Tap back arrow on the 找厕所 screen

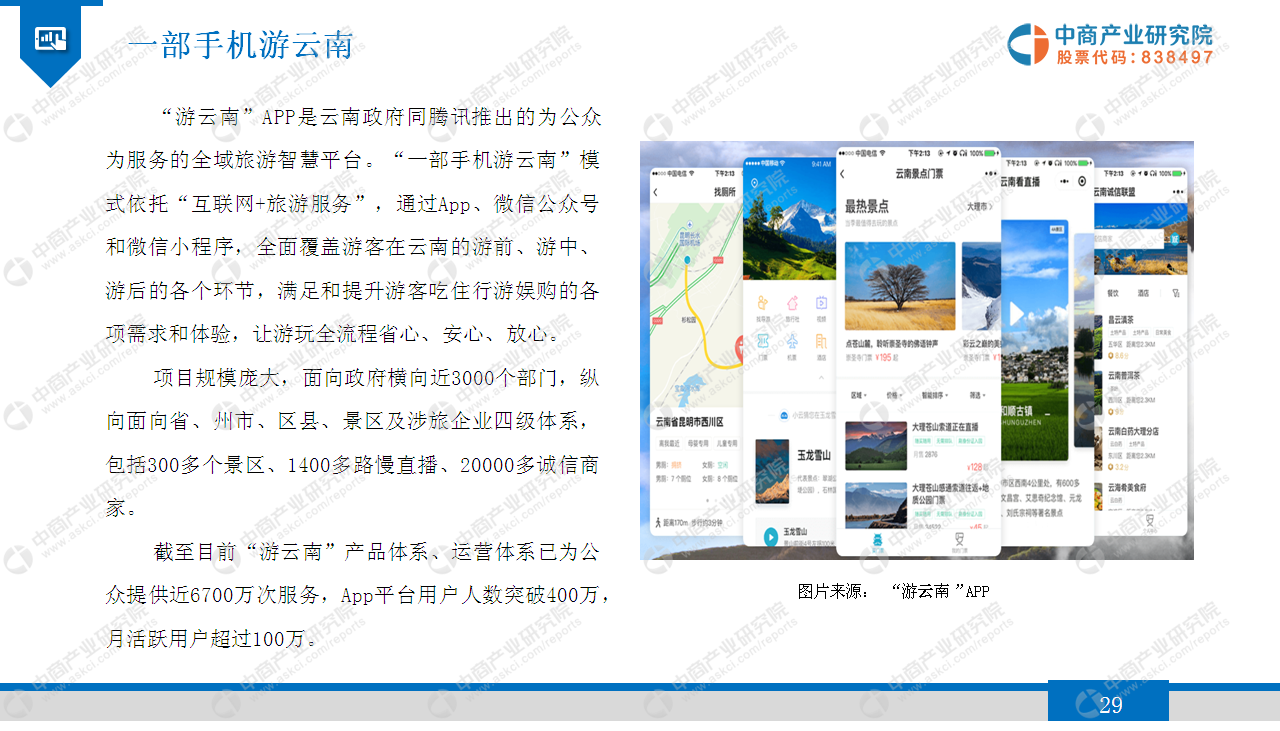point(655,192)
